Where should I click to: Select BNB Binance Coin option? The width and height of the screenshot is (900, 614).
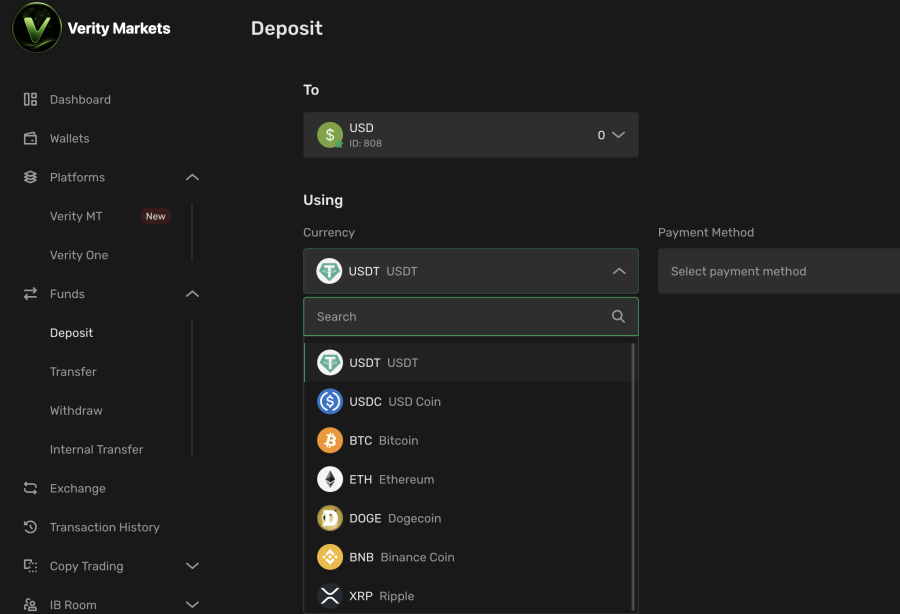(x=468, y=557)
